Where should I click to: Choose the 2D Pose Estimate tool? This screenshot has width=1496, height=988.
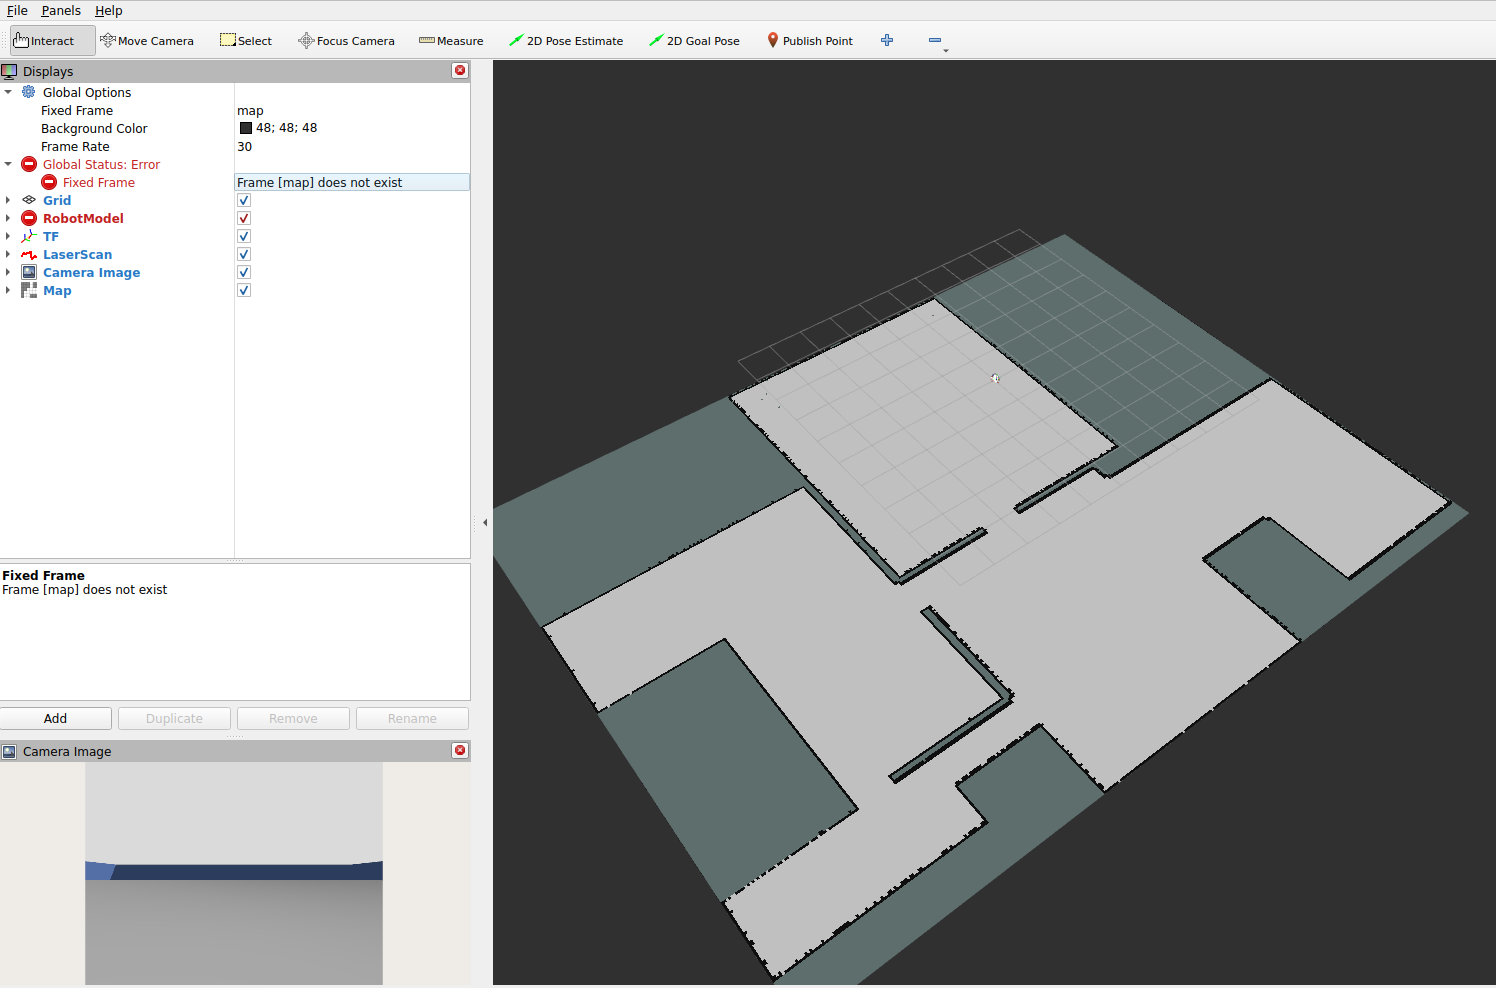tap(566, 41)
